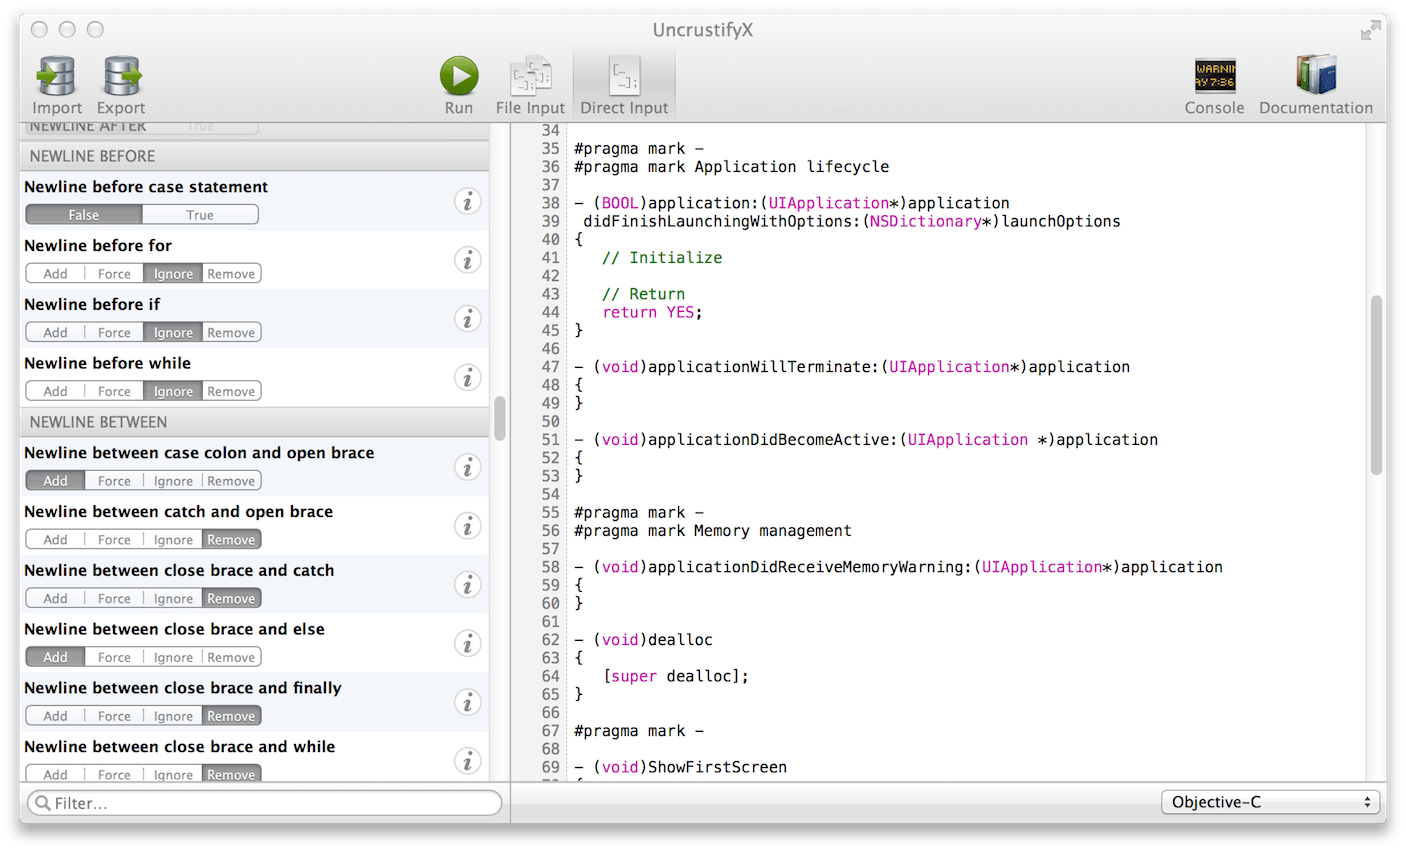Screen dimensions: 1406x851
Task: Toggle full screen with the window arrows icon
Action: 1370,31
